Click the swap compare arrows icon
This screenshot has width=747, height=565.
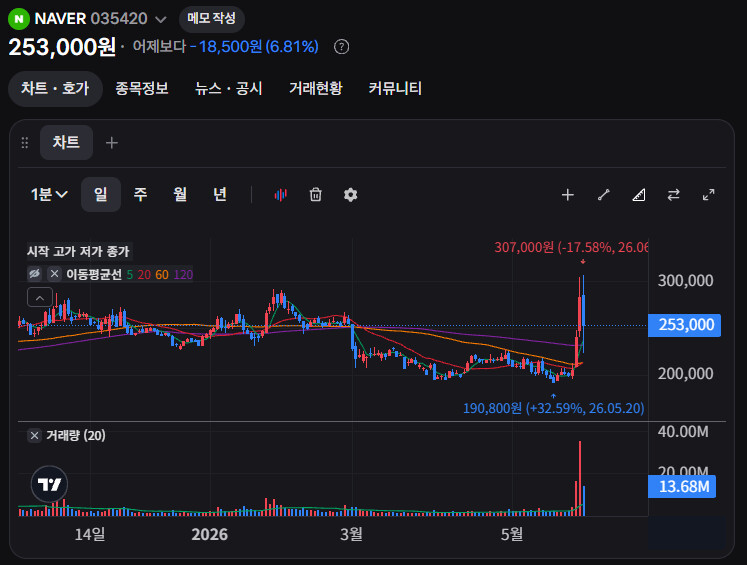(673, 195)
